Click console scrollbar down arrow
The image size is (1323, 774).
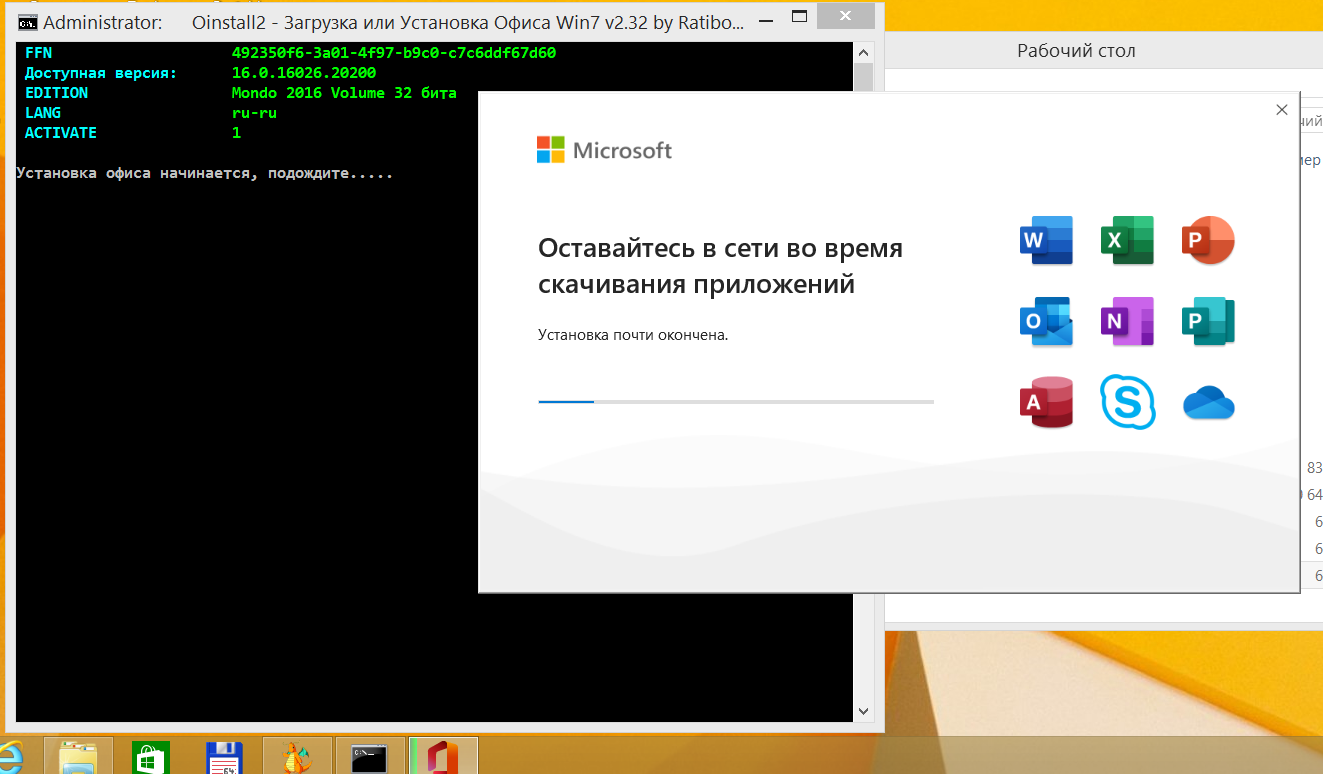coord(864,712)
